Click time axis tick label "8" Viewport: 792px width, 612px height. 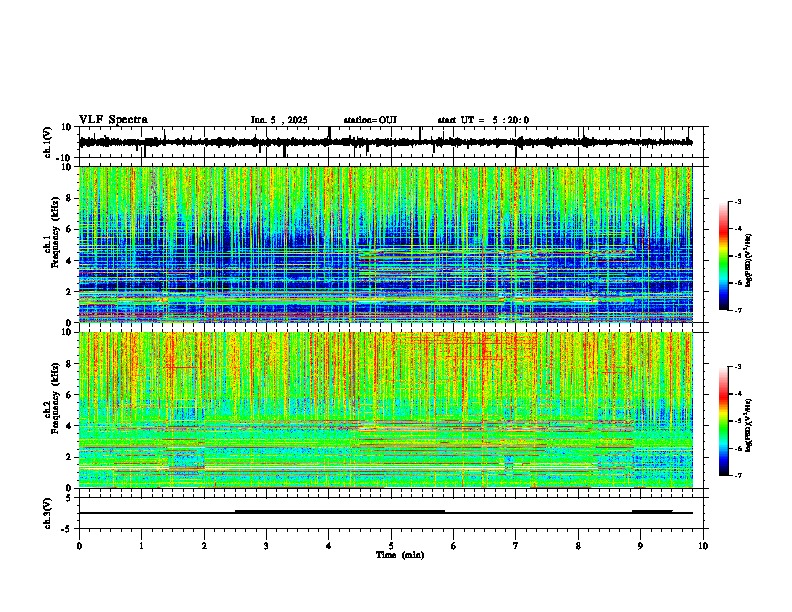[x=578, y=546]
